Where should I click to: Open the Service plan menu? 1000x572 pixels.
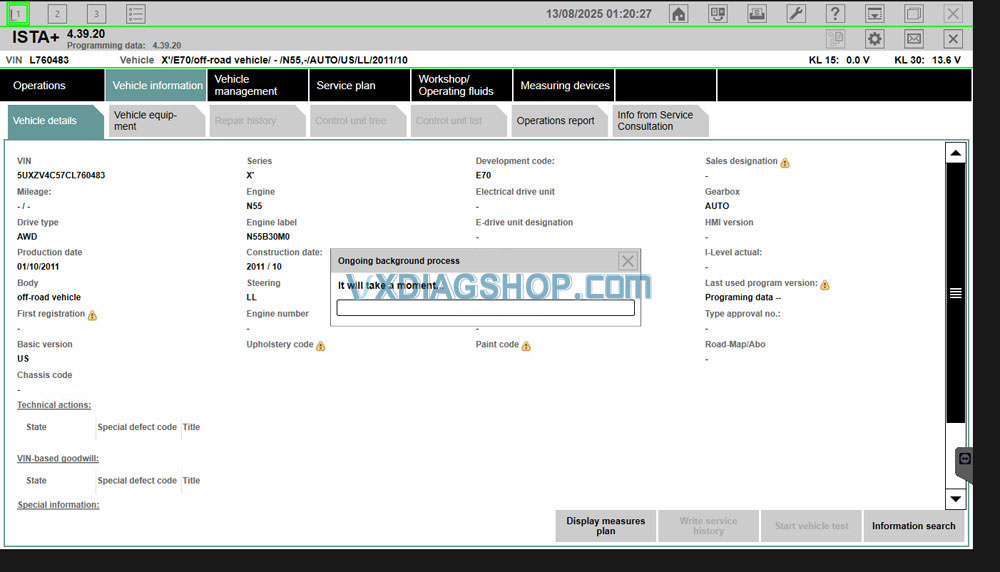point(360,85)
